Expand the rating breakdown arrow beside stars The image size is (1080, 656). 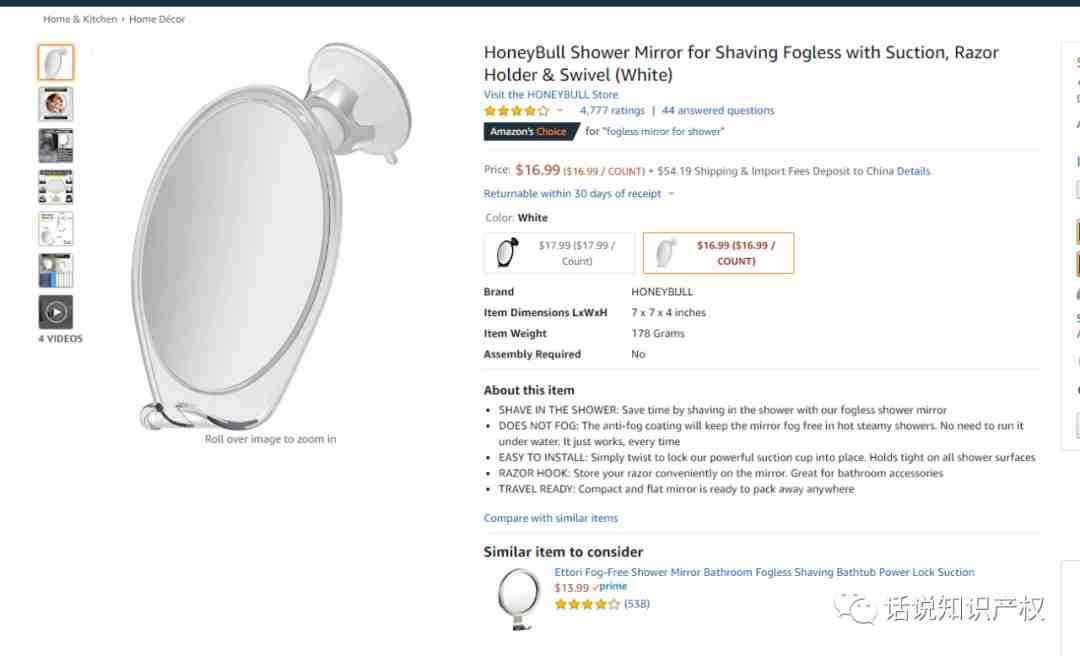pos(560,110)
